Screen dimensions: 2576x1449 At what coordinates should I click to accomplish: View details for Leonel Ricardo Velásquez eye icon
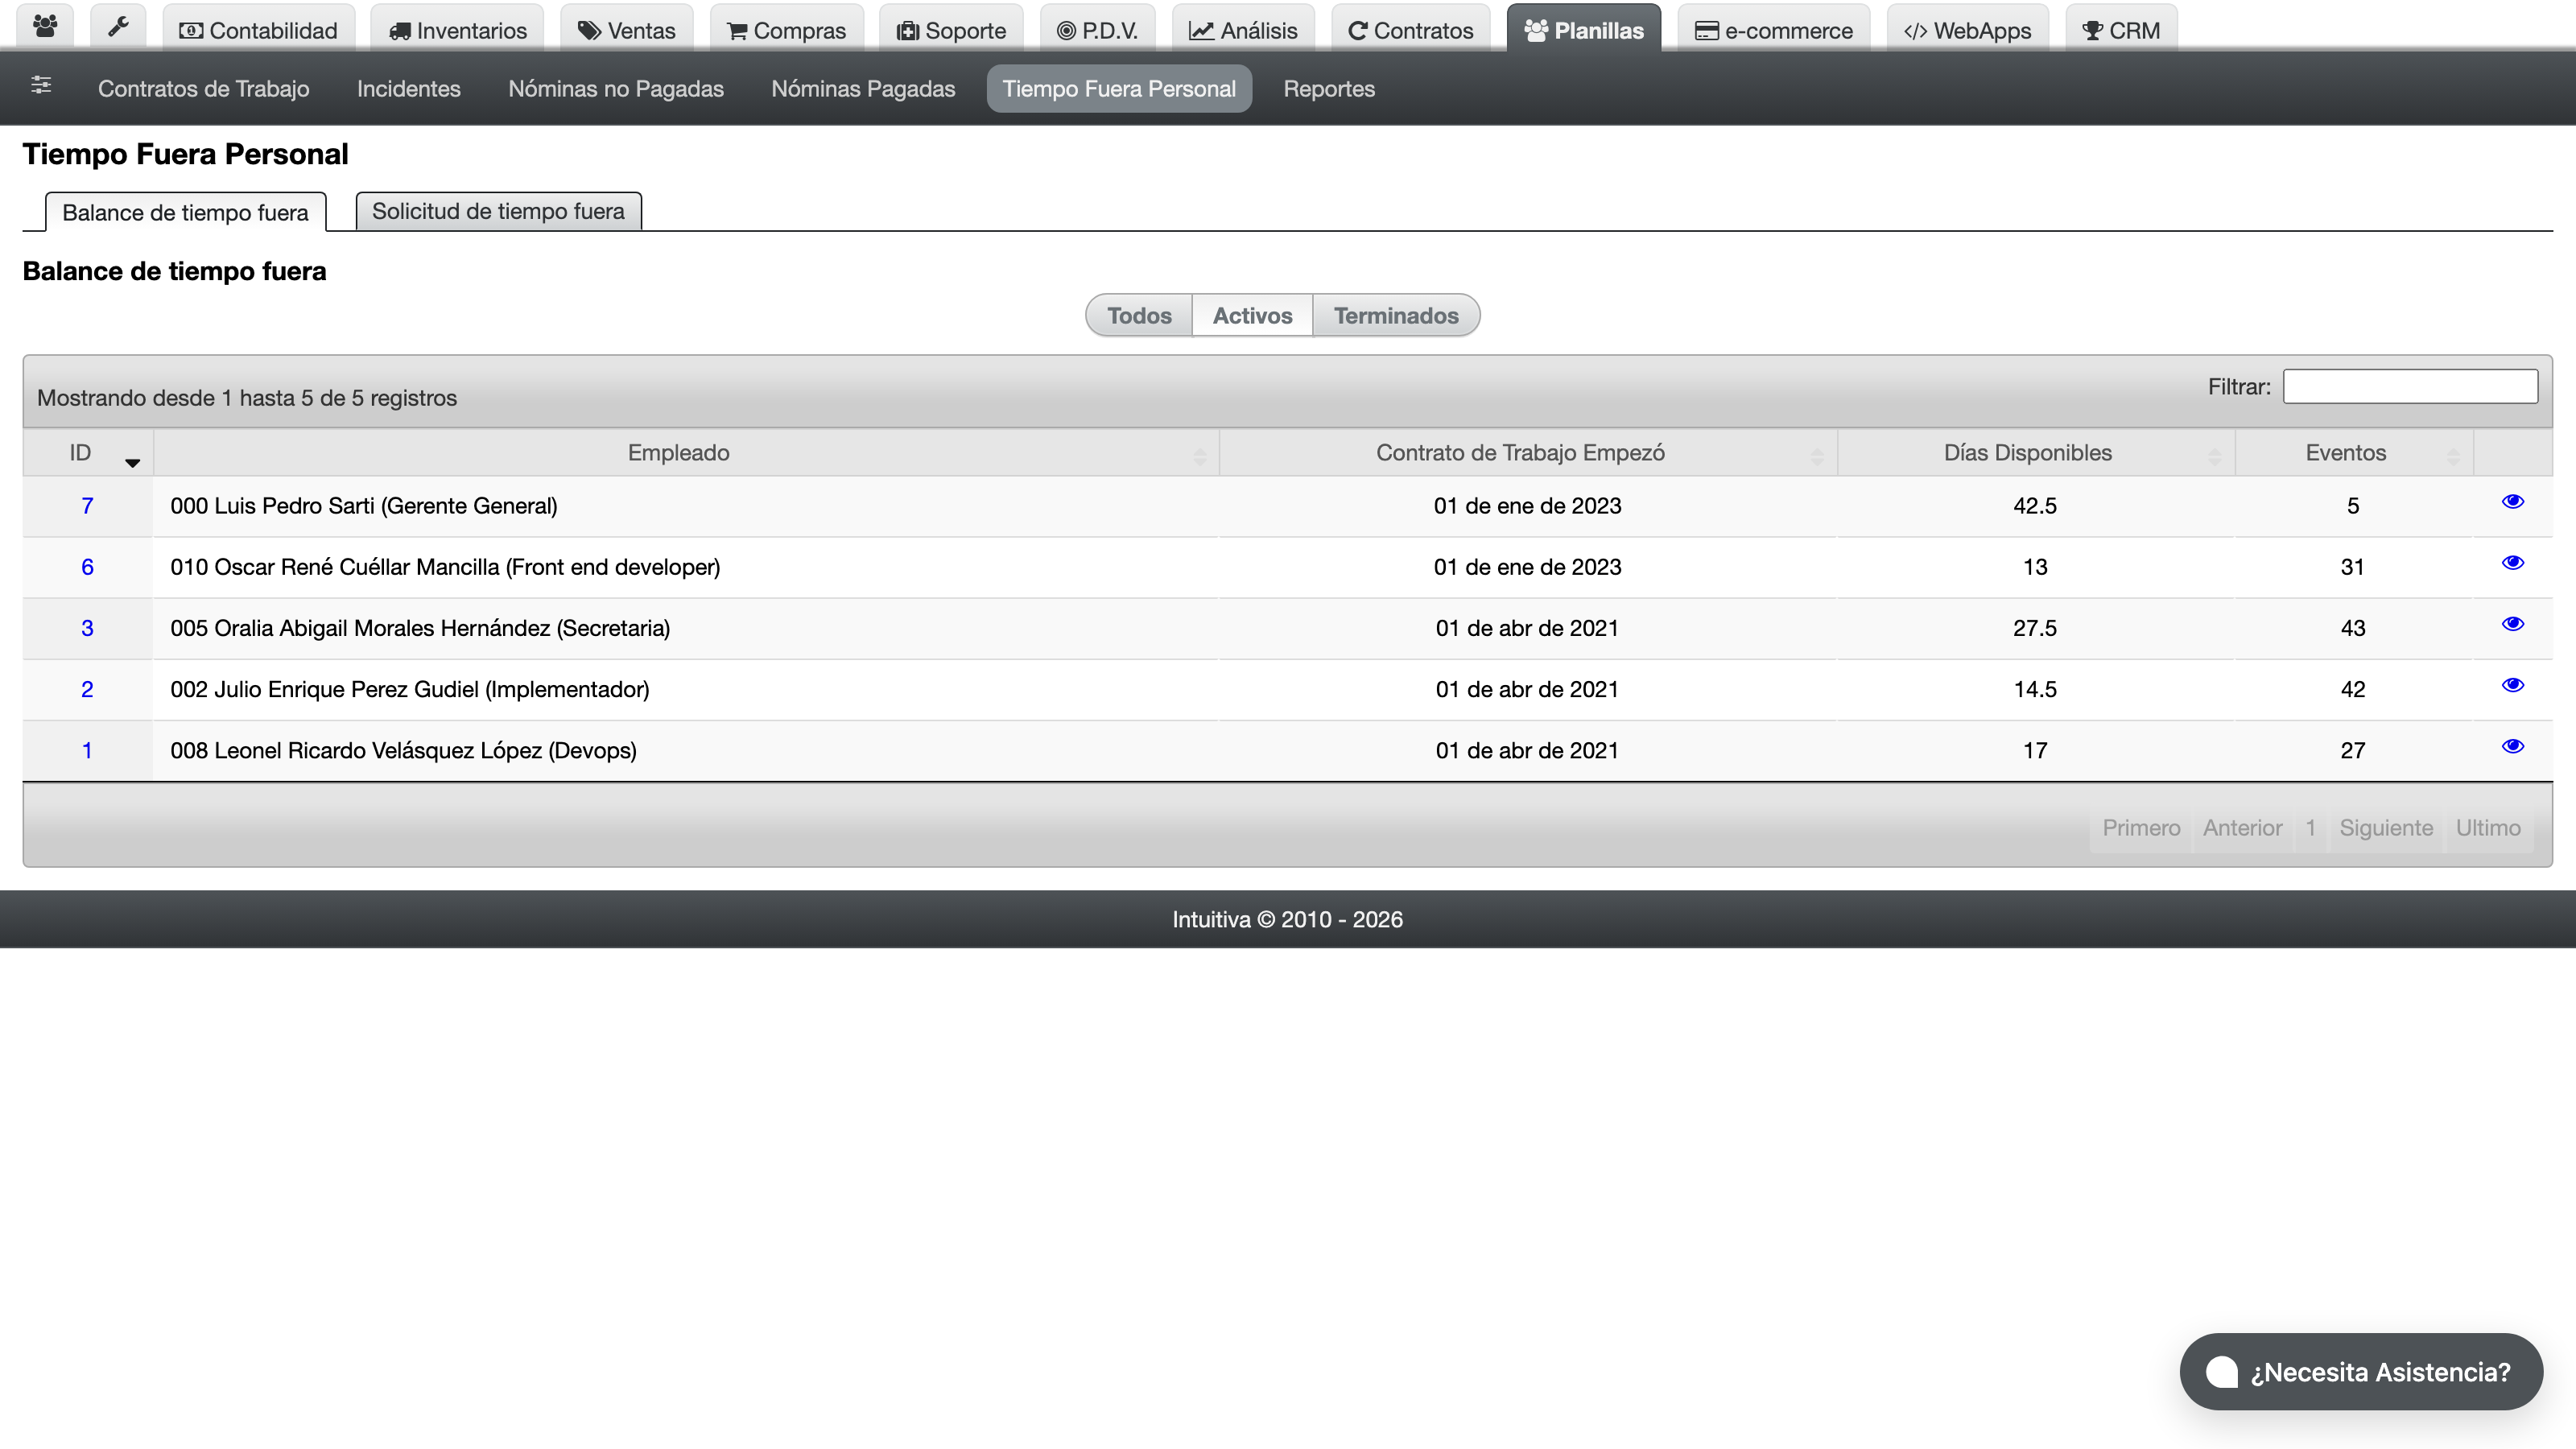pyautogui.click(x=2512, y=746)
